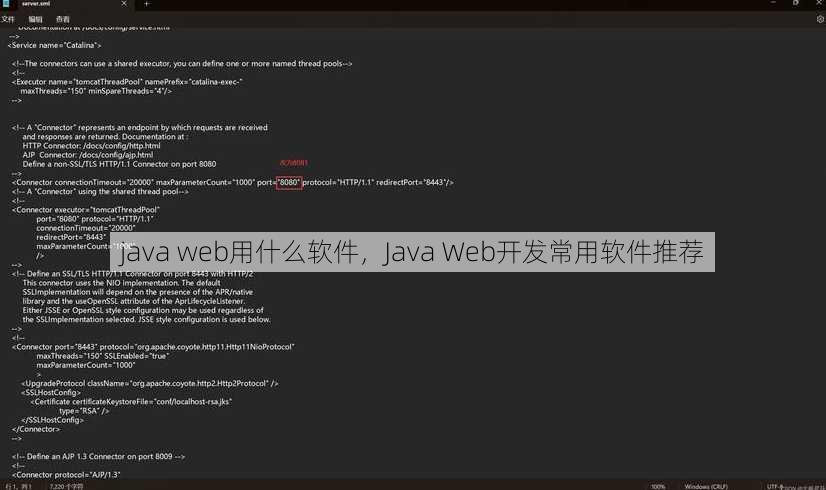Click the line "This connector uses the NIO implementation"
Screen dimensions: 826x490
pos(121,283)
